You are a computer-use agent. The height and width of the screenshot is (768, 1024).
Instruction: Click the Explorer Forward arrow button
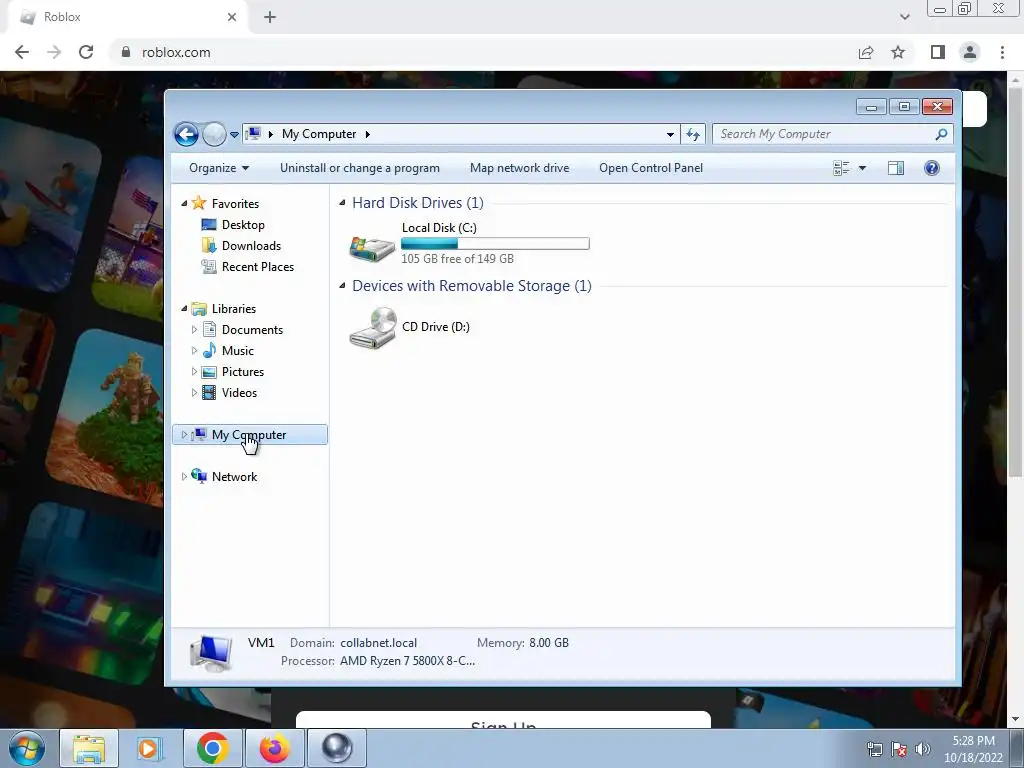coord(214,135)
